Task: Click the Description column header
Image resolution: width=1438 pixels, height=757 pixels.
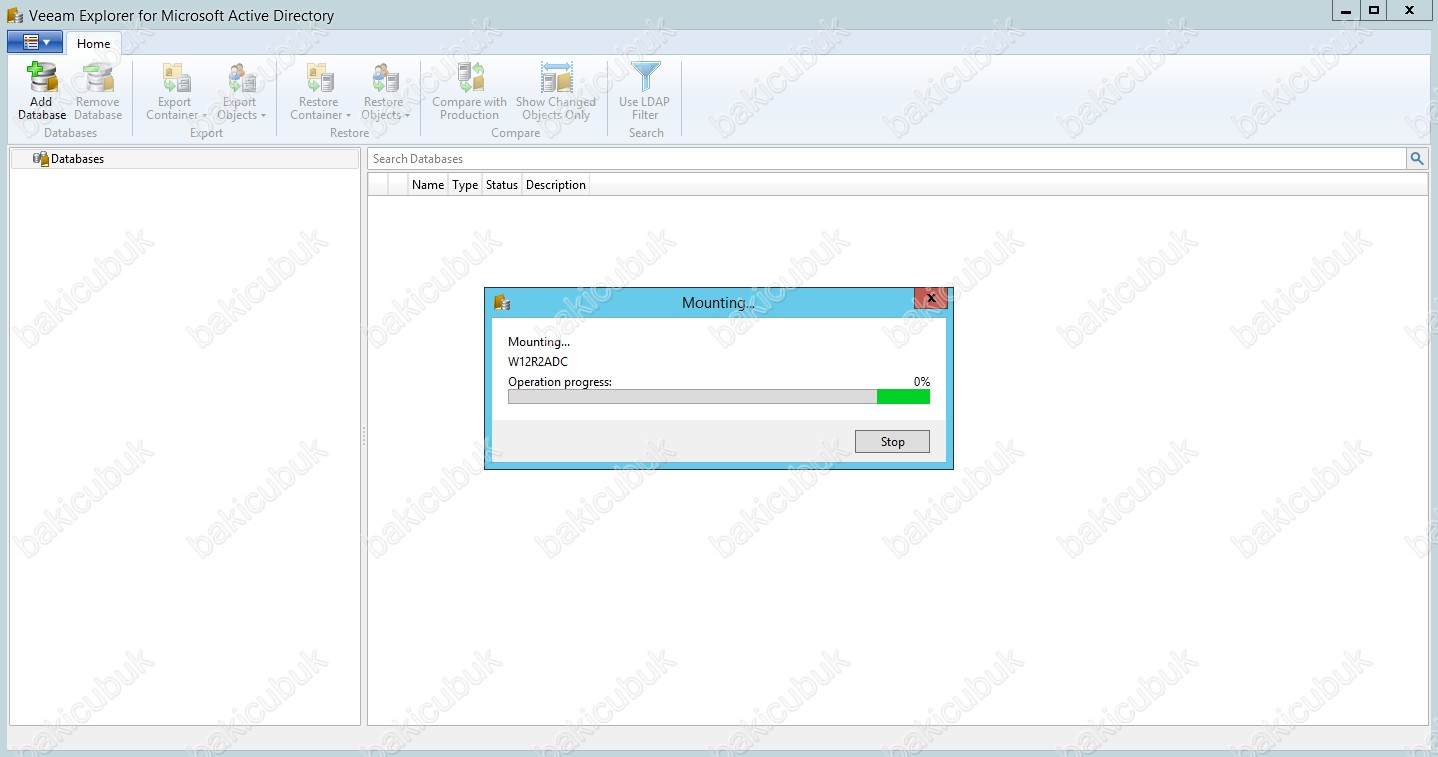Action: 556,185
